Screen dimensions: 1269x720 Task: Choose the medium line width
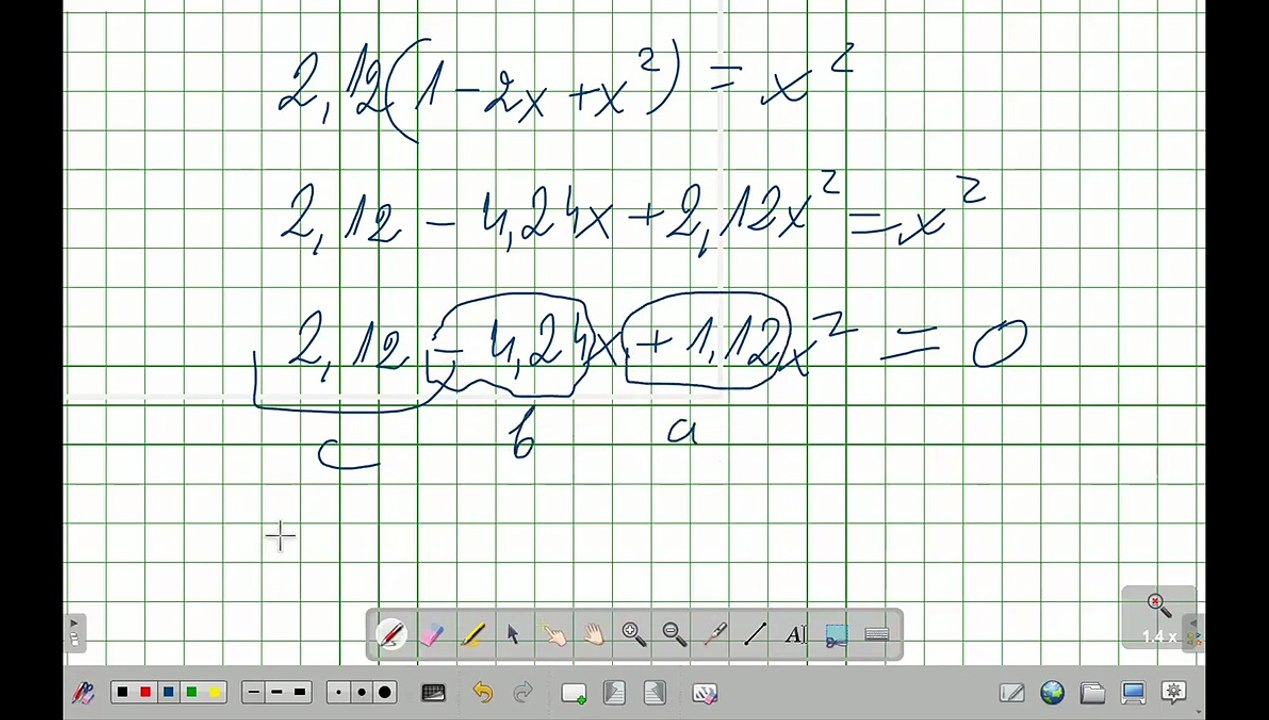[x=277, y=692]
